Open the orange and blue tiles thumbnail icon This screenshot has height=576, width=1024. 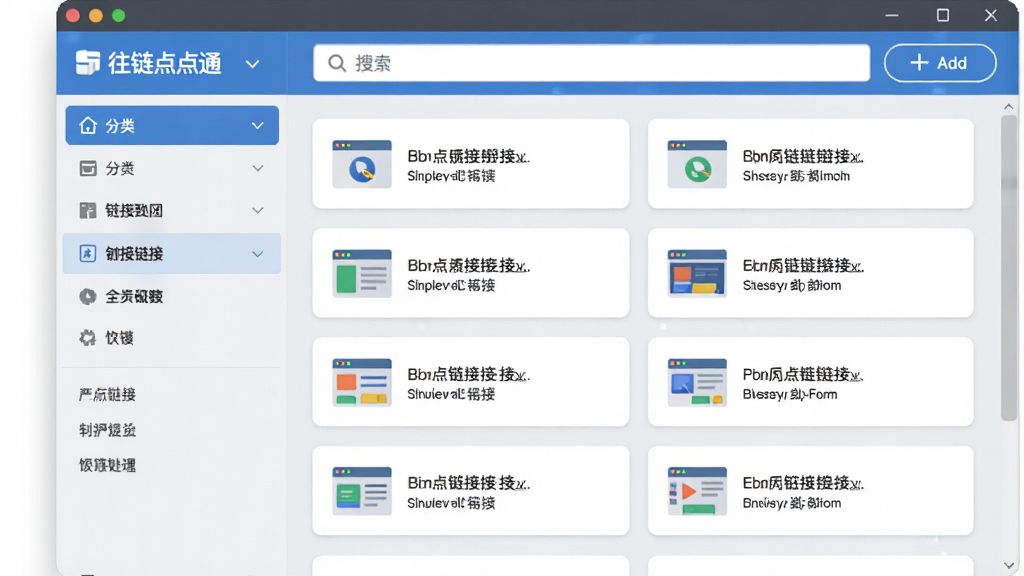point(362,382)
